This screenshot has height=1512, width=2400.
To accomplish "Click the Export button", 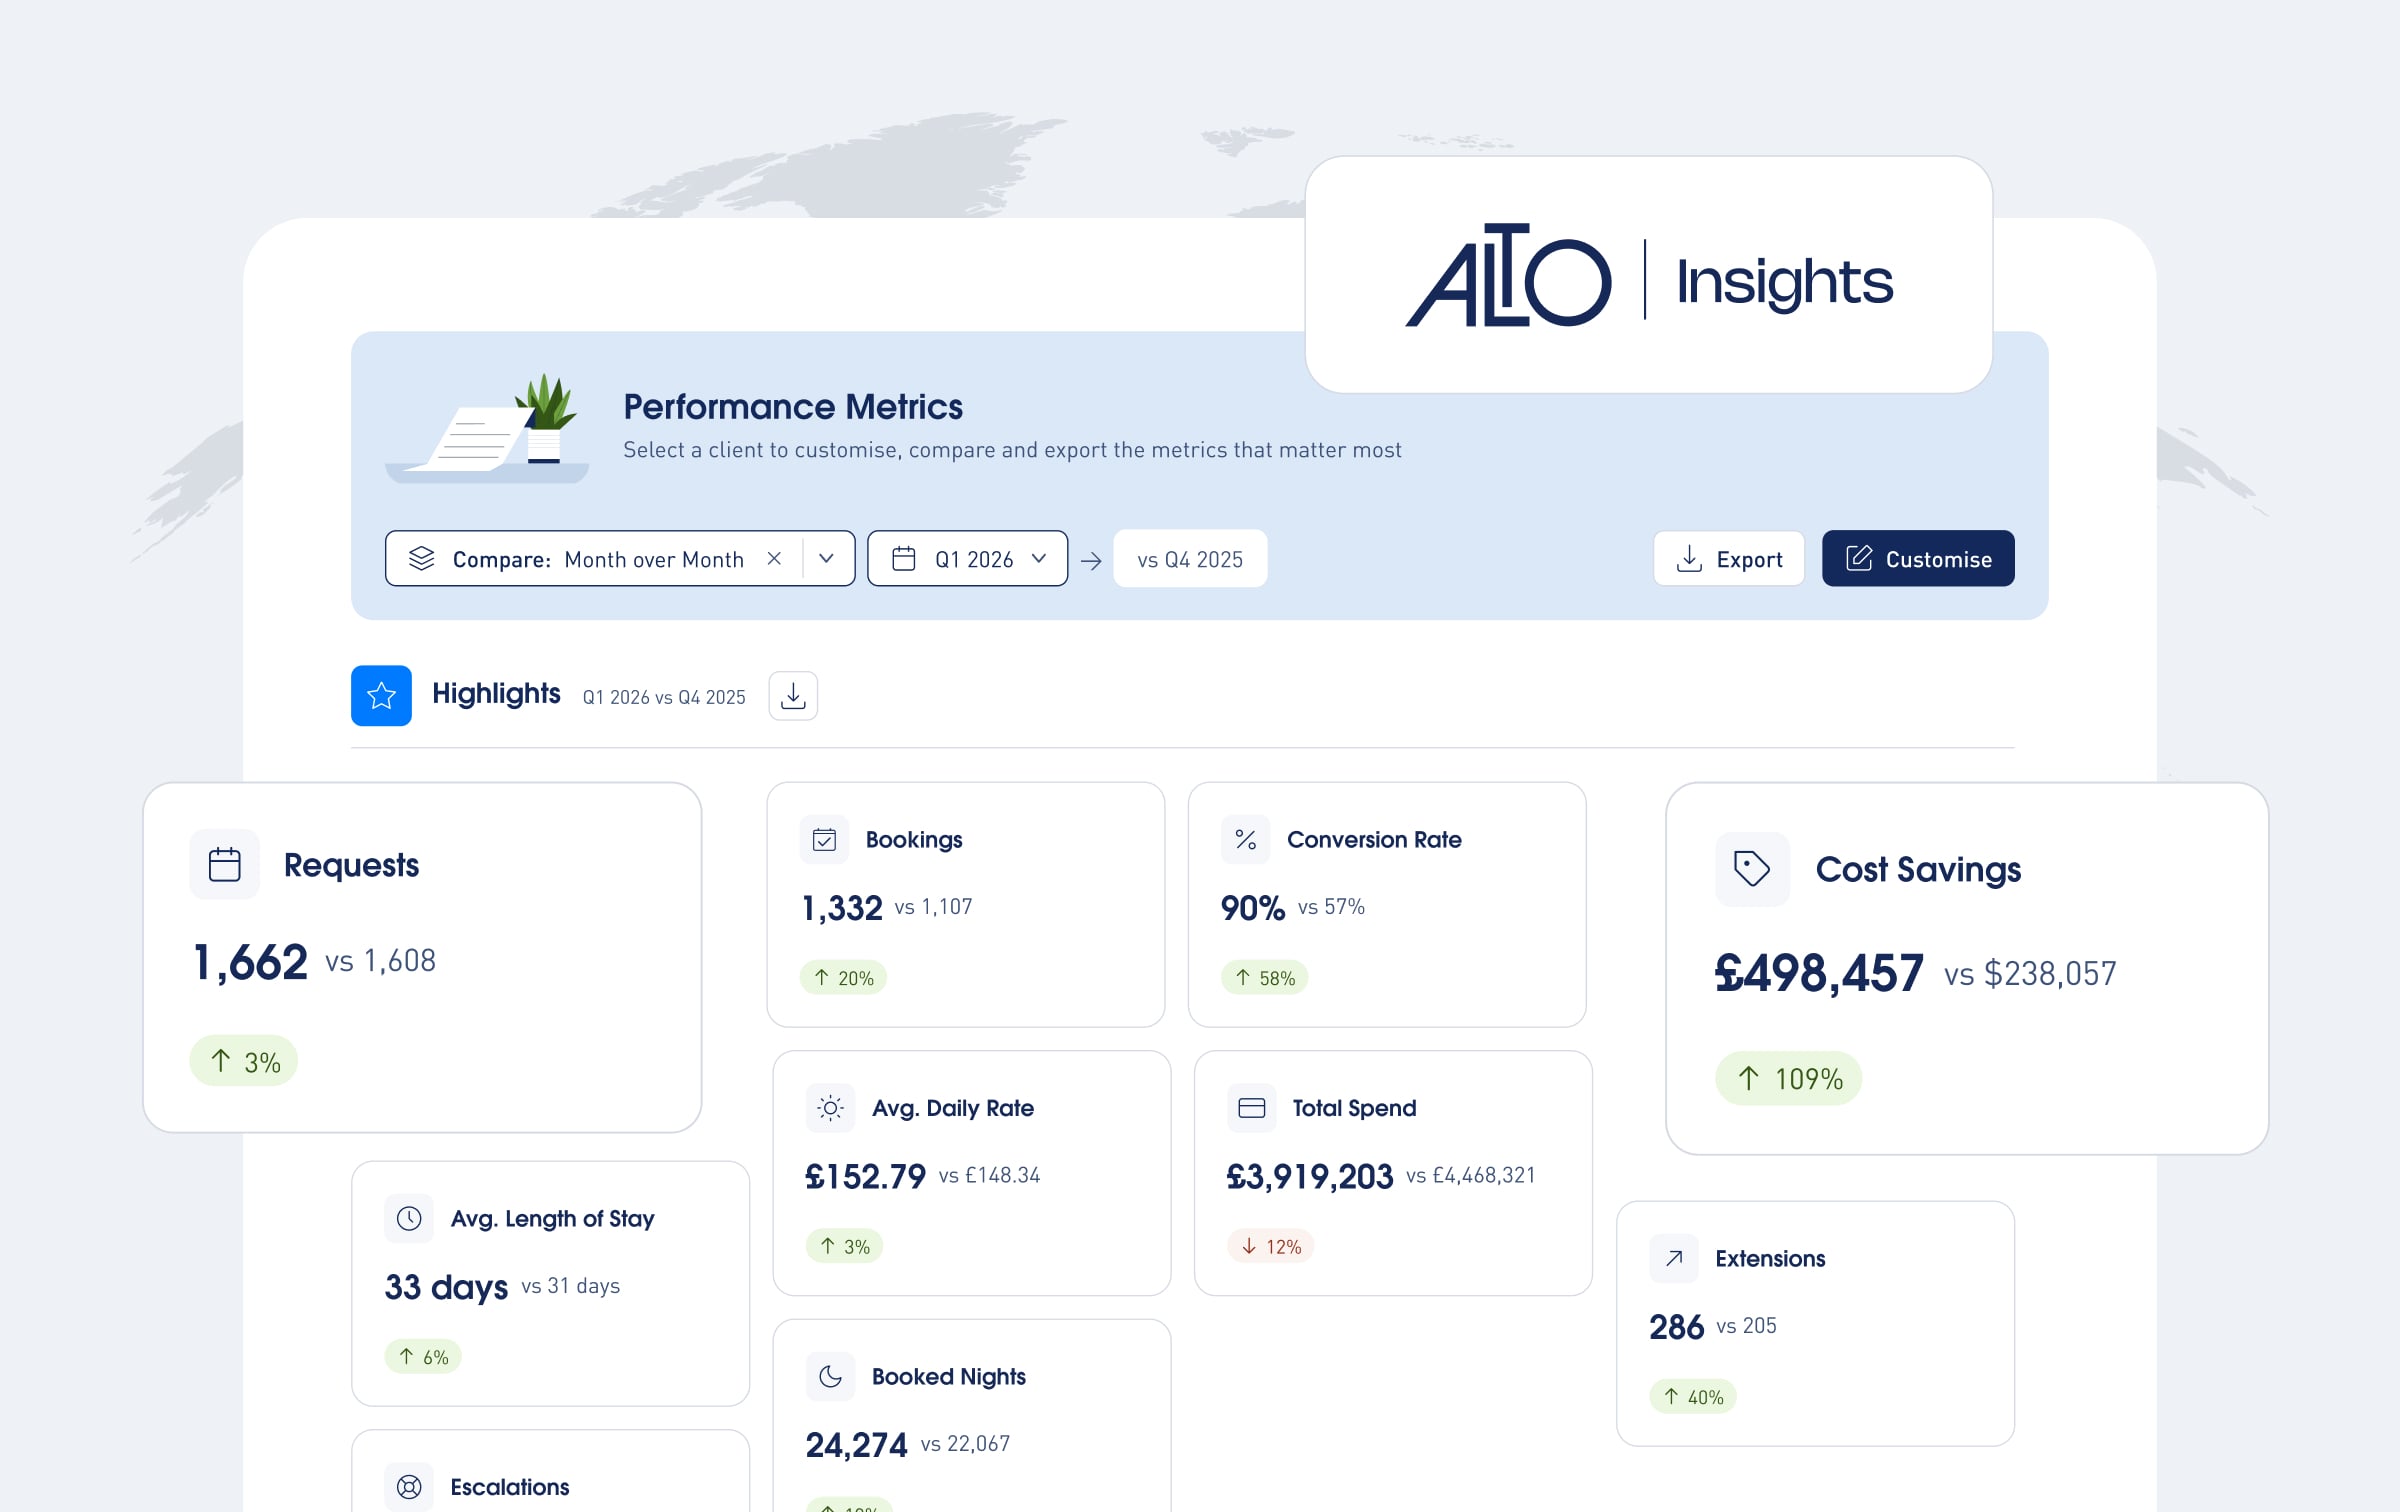I will [x=1729, y=558].
